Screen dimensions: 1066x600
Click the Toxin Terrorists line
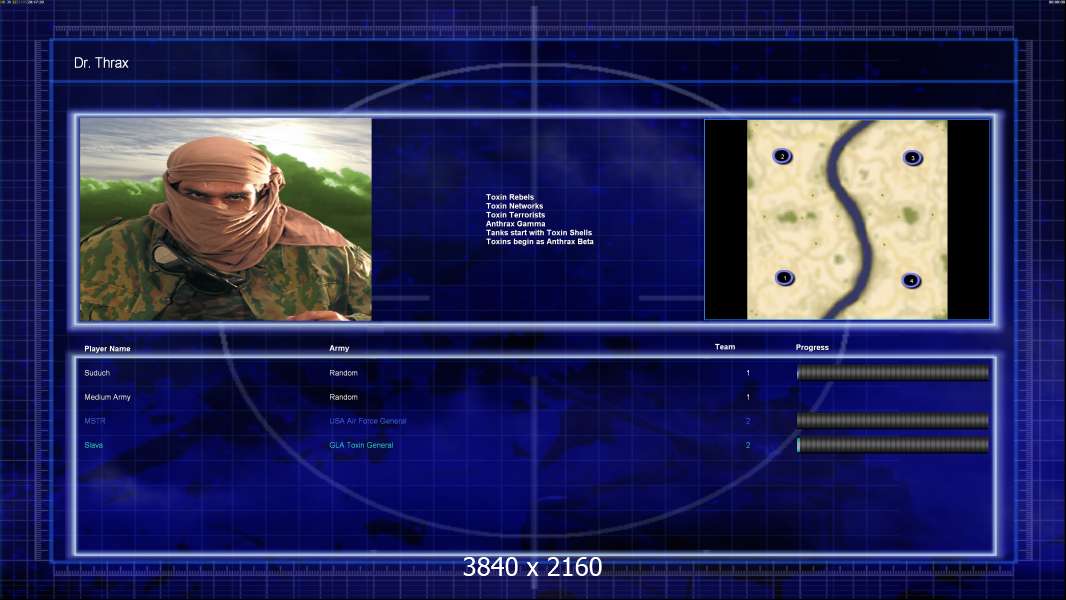(515, 215)
